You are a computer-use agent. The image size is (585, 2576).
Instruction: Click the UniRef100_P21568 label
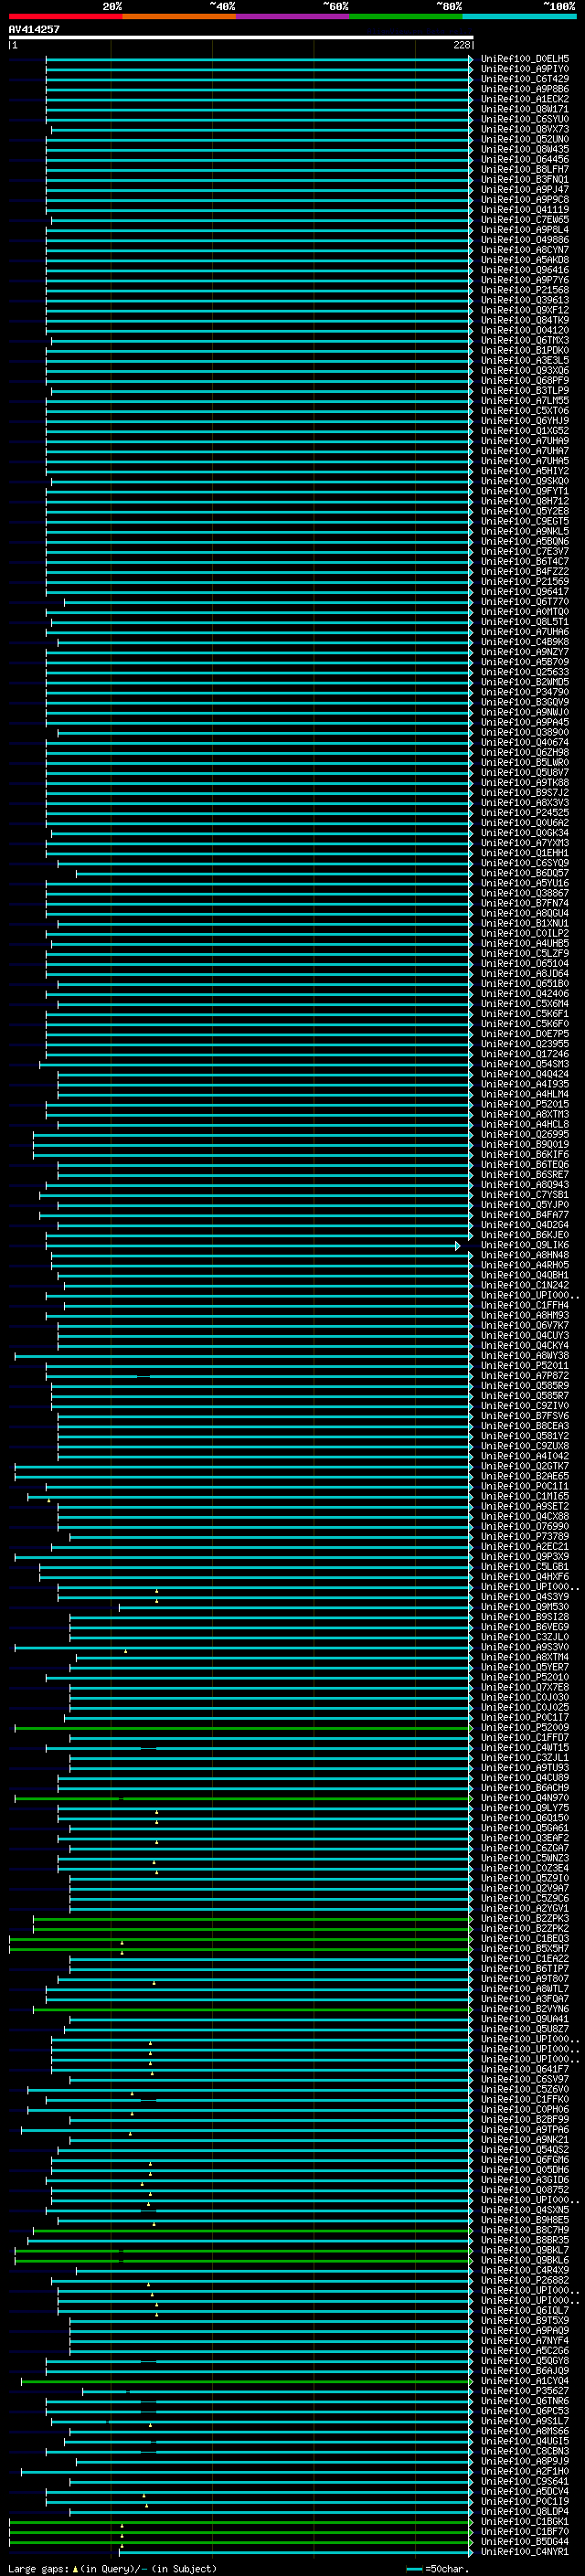524,290
